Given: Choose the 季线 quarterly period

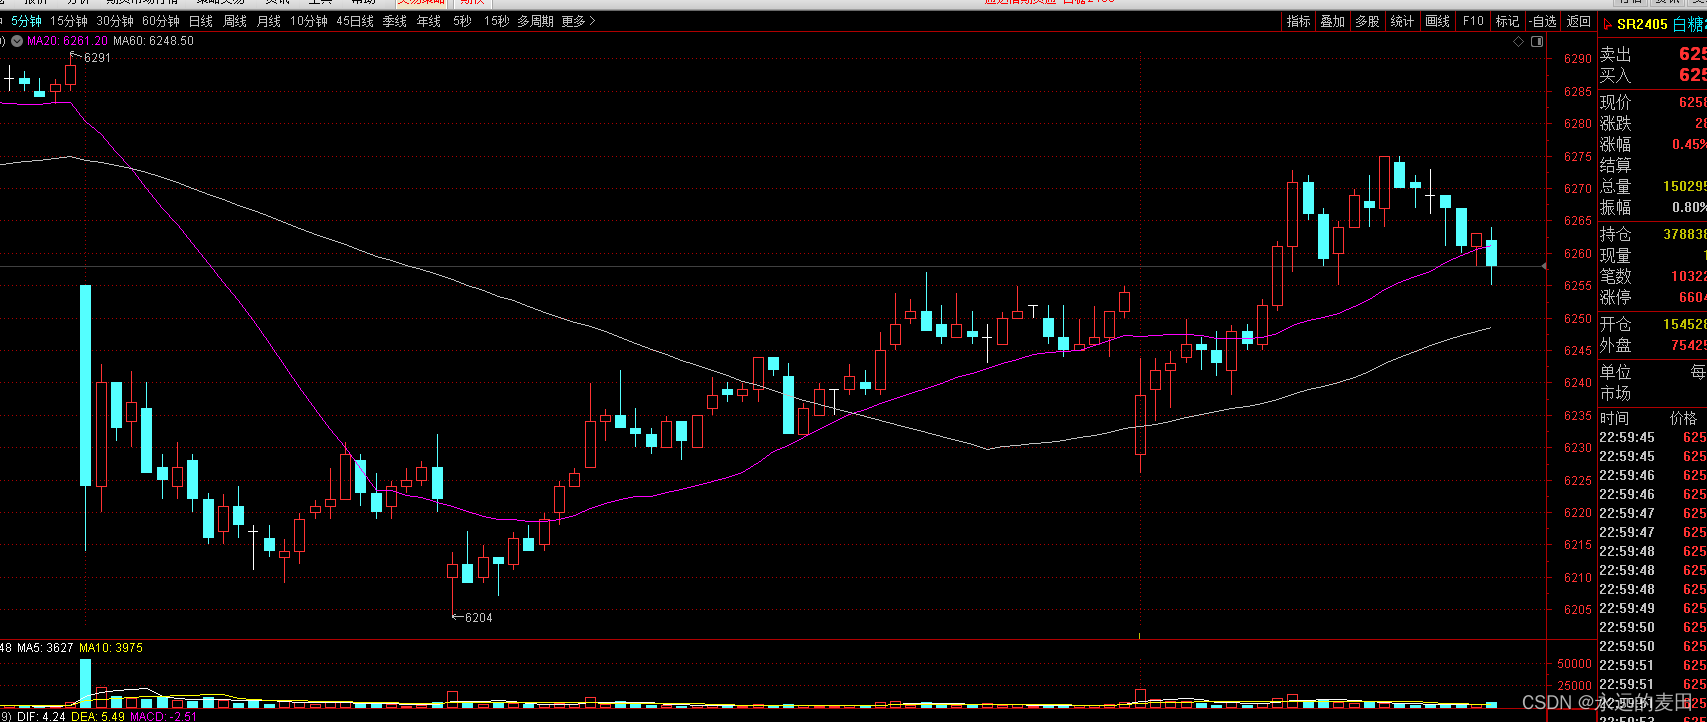Looking at the screenshot, I should [x=394, y=21].
